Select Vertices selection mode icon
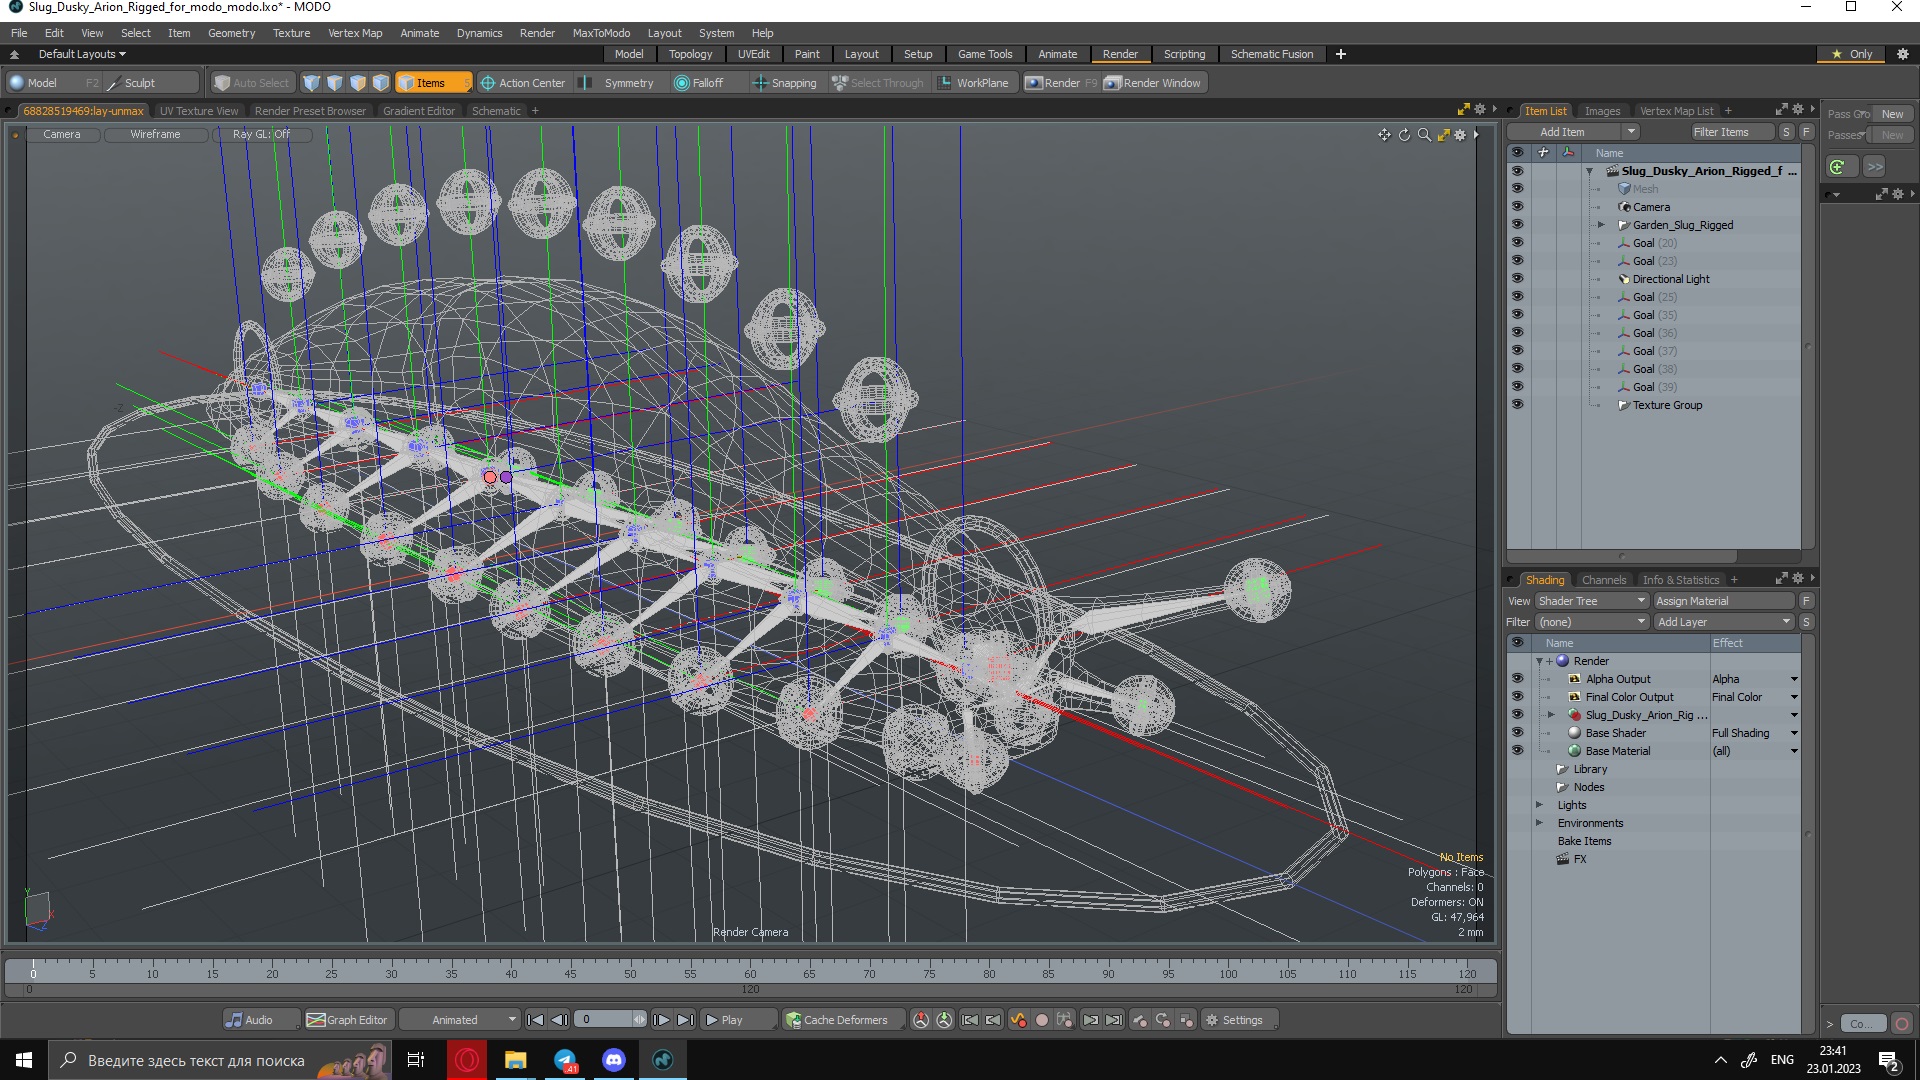The height and width of the screenshot is (1080, 1920). coord(312,83)
